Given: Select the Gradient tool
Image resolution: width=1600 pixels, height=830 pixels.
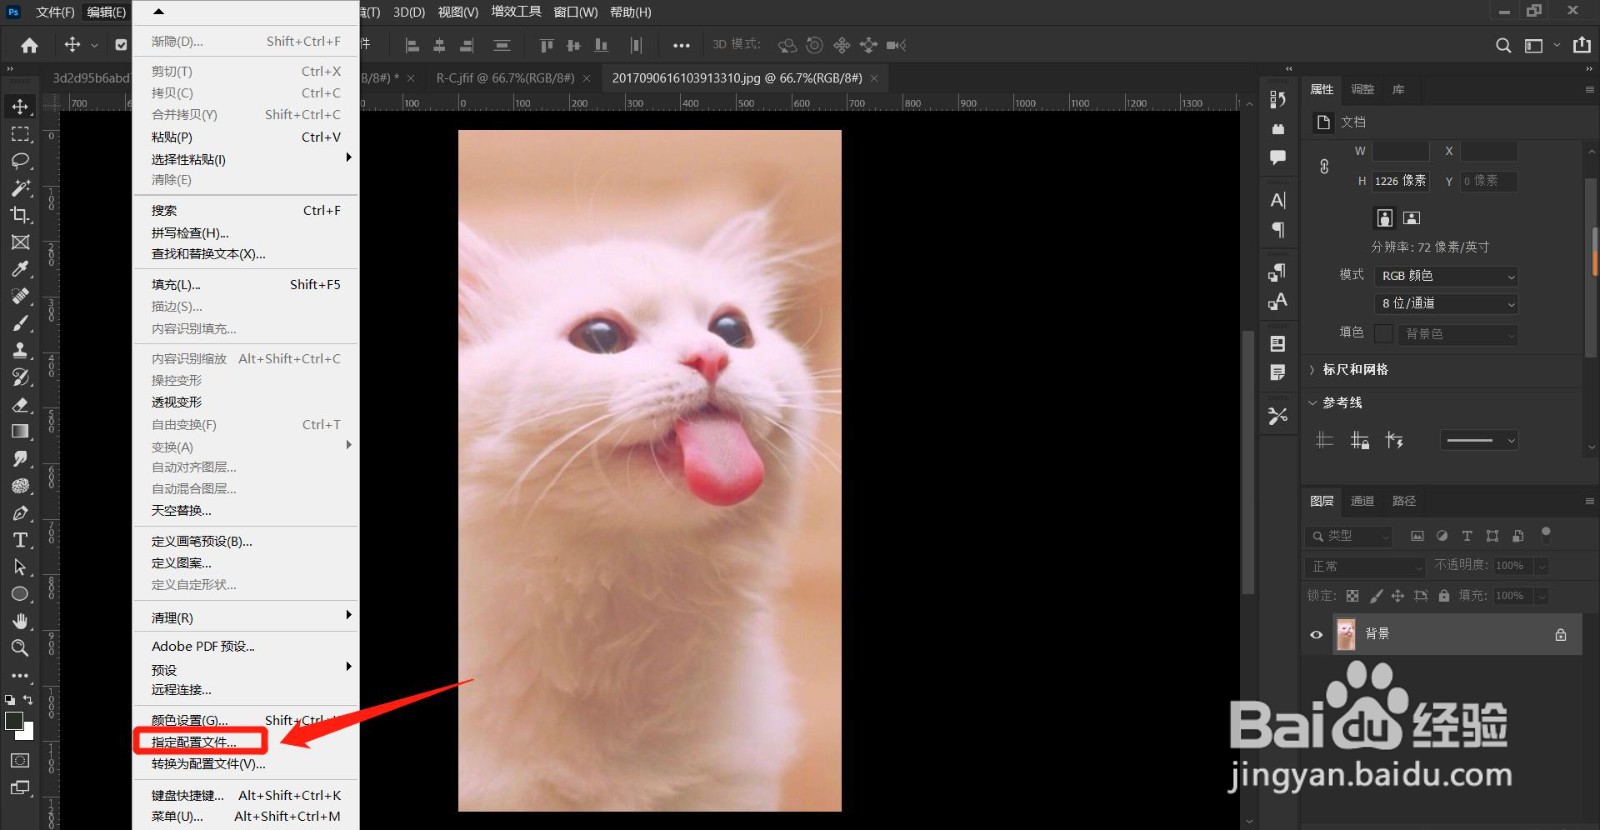Looking at the screenshot, I should point(20,431).
